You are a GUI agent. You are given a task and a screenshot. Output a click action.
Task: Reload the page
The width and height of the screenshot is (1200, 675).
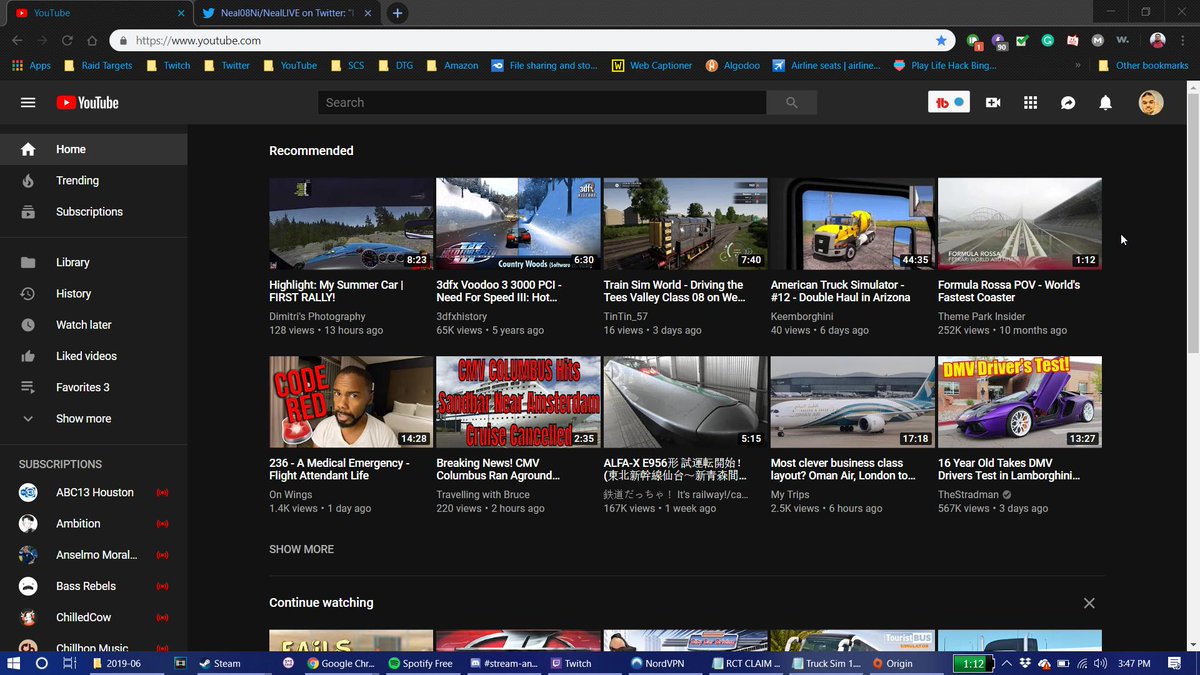tap(67, 41)
